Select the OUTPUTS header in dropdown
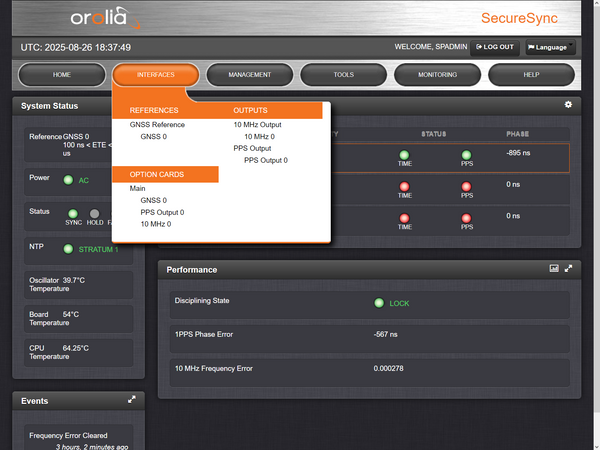600x450 pixels. click(250, 110)
